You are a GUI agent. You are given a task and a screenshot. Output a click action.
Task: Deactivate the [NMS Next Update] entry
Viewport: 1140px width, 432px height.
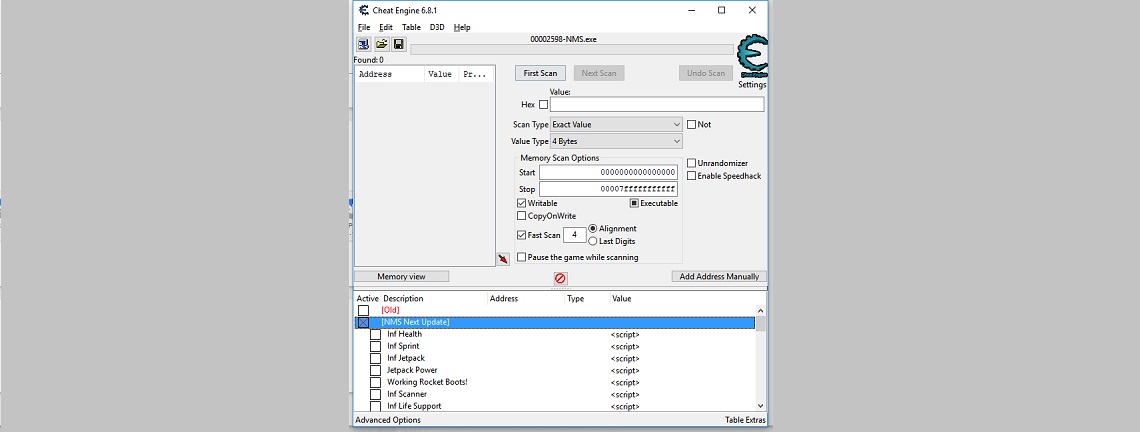[x=363, y=322]
